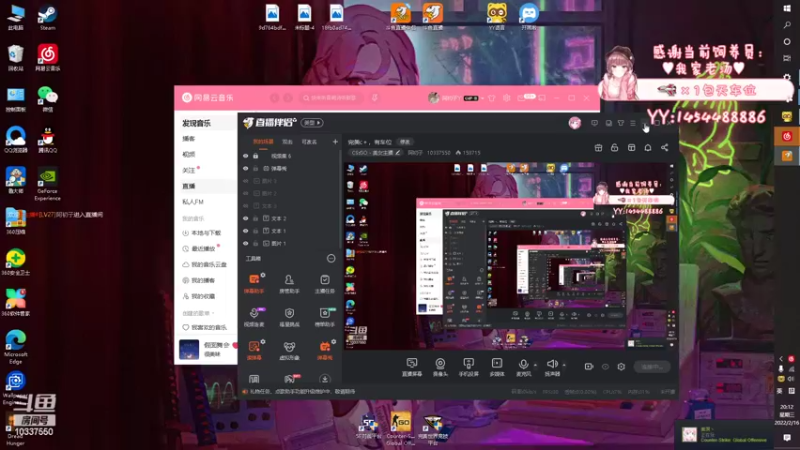800x450 pixels.
Task: Open Steam from the desktop
Action: pos(47,17)
